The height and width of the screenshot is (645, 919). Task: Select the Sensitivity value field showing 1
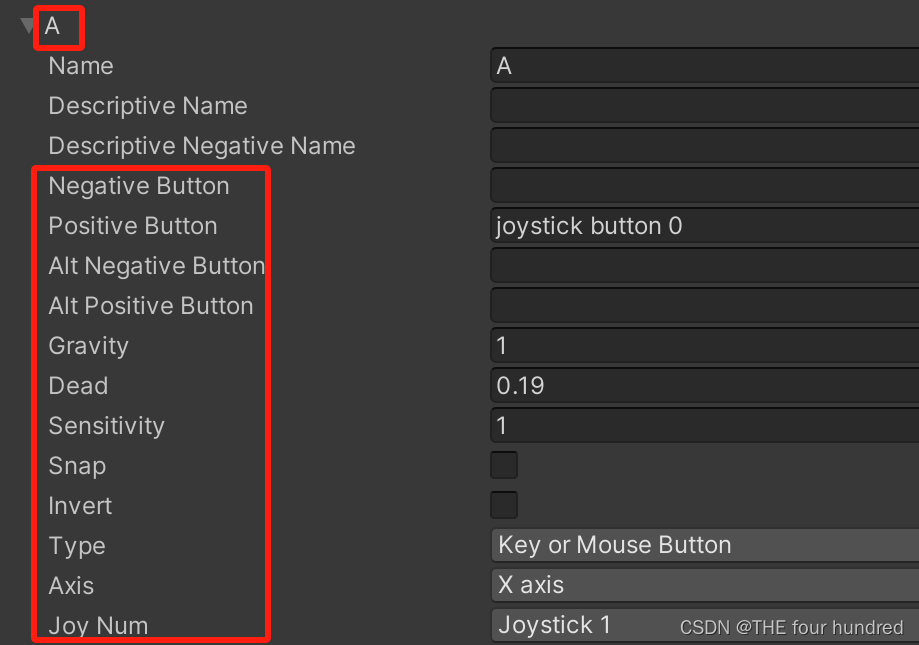point(700,425)
